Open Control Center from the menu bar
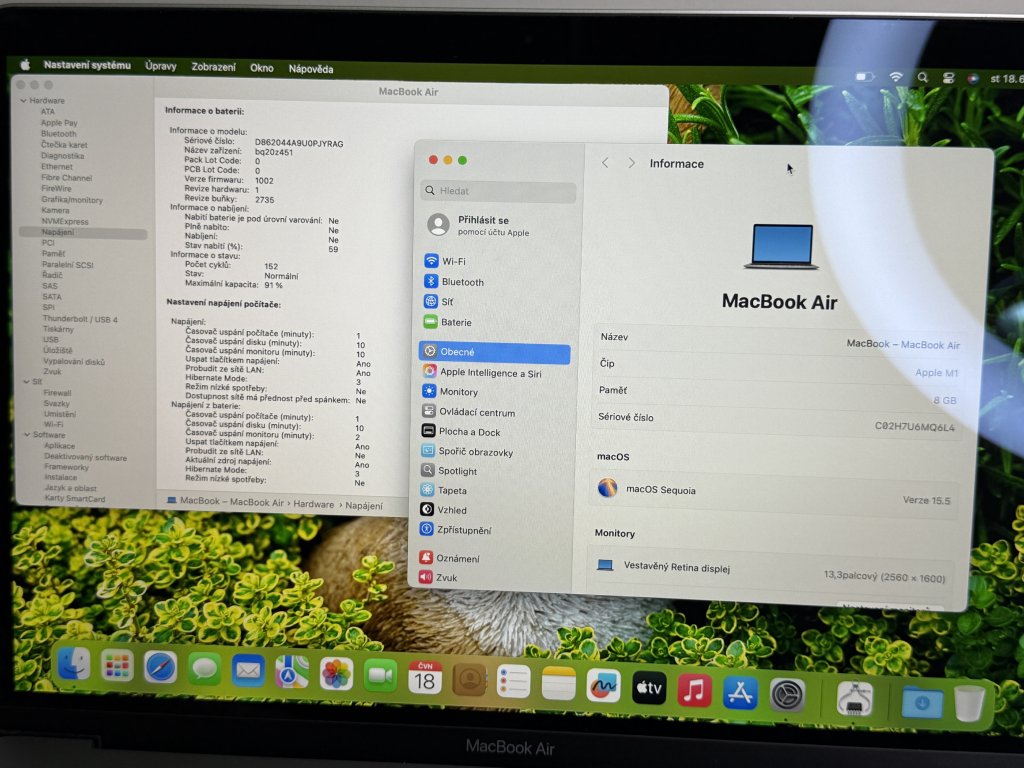 pyautogui.click(x=948, y=78)
